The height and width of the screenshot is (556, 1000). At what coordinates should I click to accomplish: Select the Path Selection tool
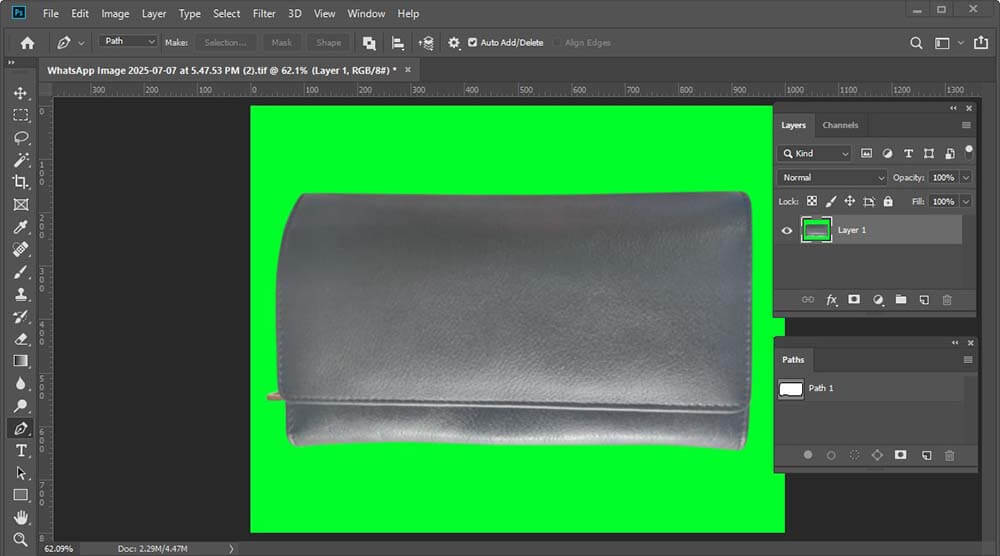click(20, 473)
